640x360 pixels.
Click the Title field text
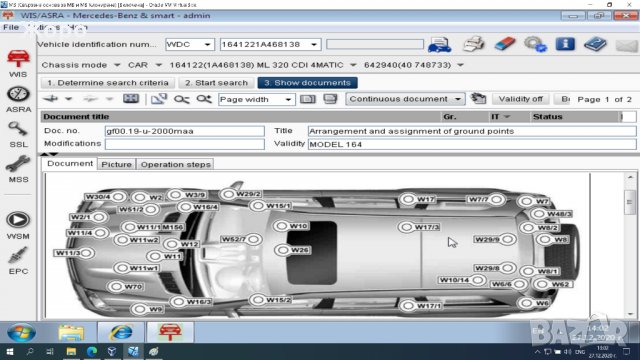tap(472, 131)
